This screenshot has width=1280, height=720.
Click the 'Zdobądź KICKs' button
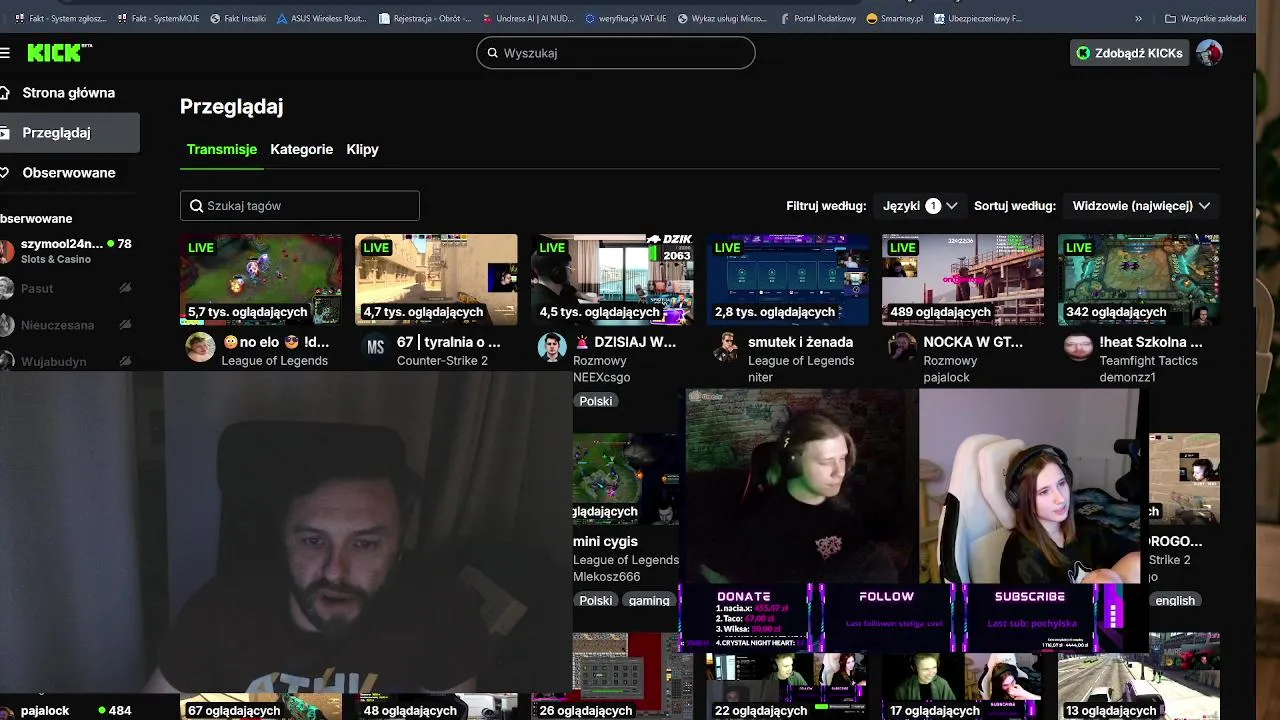tap(1129, 53)
